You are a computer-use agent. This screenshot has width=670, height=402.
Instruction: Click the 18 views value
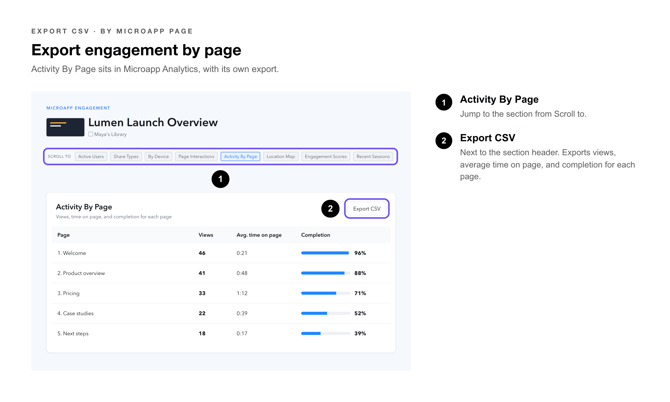[x=202, y=333]
